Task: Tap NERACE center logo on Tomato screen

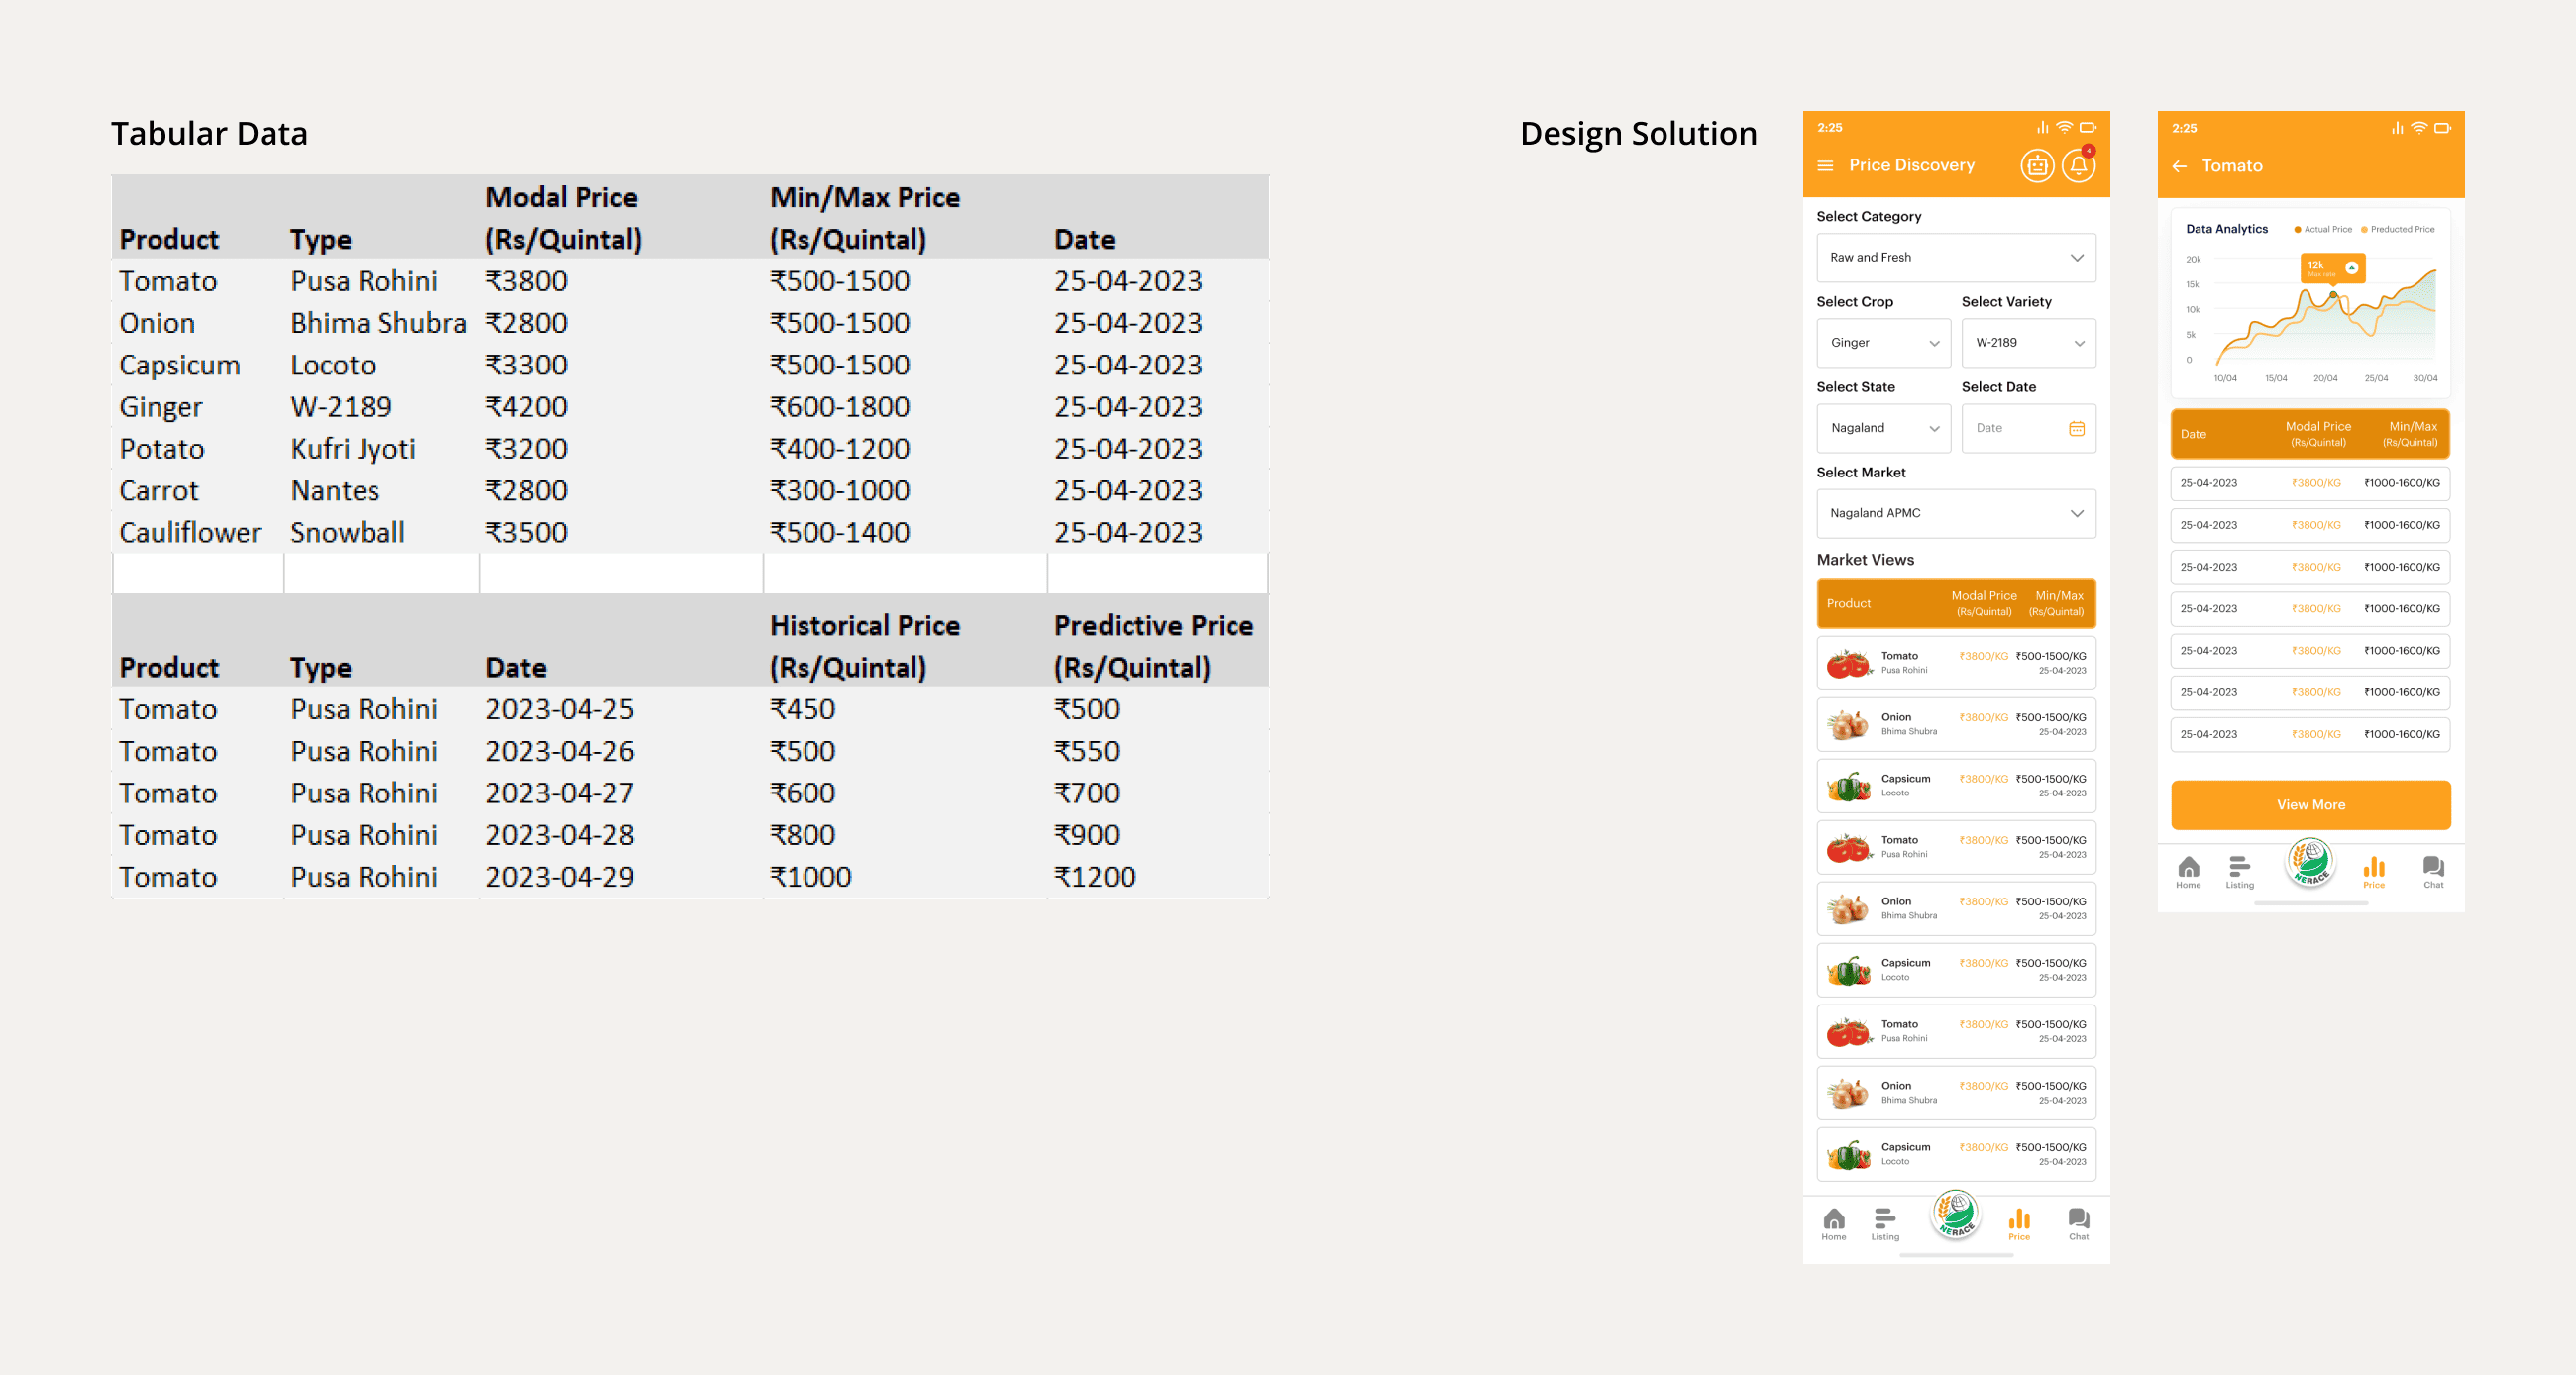Action: coord(2310,863)
